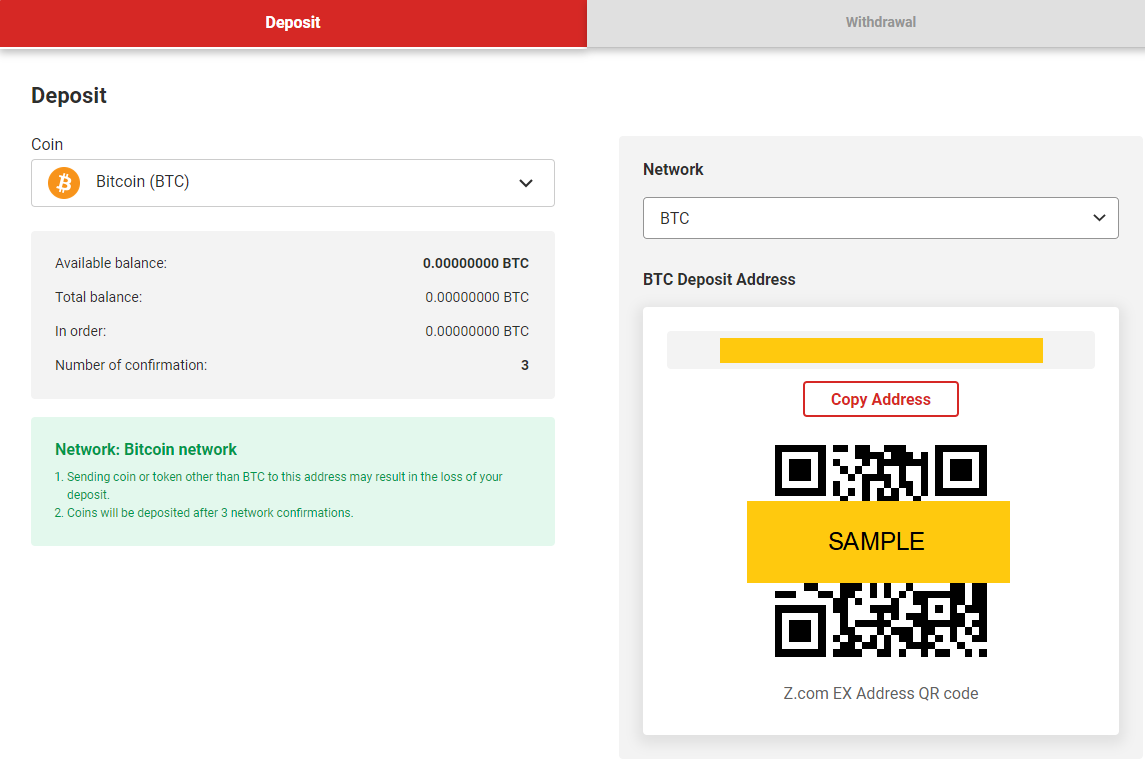Select the 'In order:' label
Image resolution: width=1145 pixels, height=762 pixels.
pos(80,331)
